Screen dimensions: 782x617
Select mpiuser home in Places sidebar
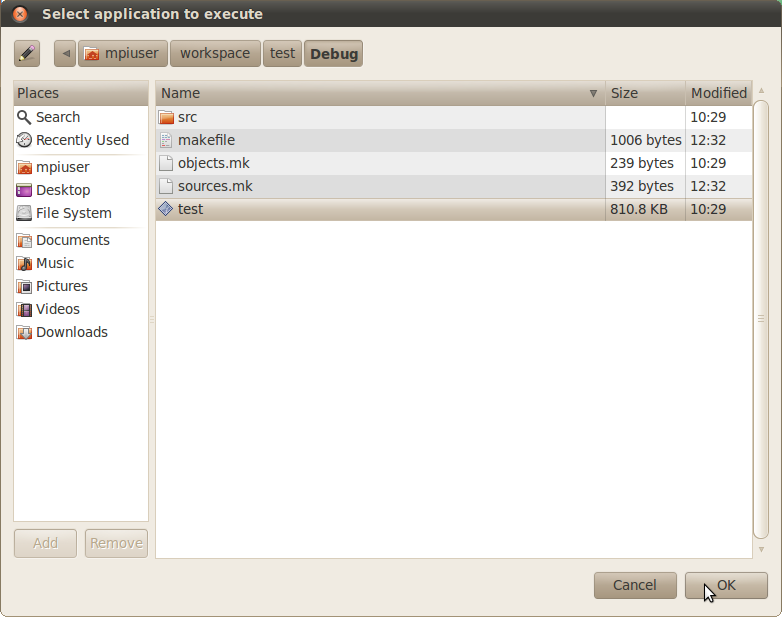click(x=81, y=167)
